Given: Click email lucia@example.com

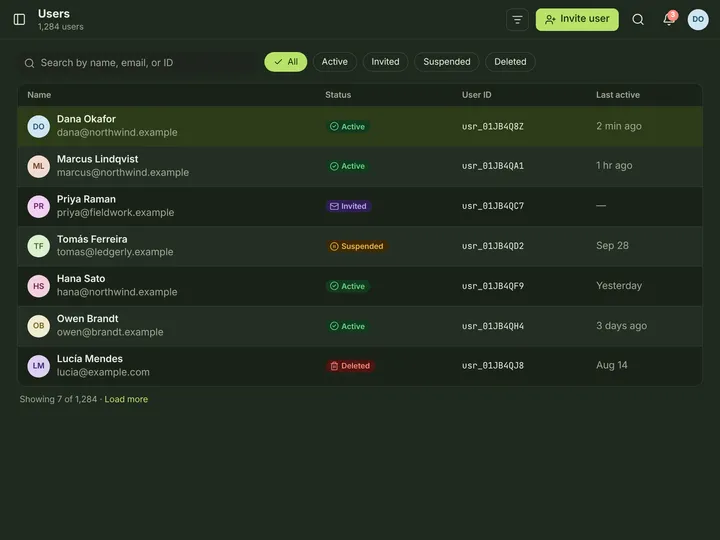Looking at the screenshot, I should coord(103,372).
